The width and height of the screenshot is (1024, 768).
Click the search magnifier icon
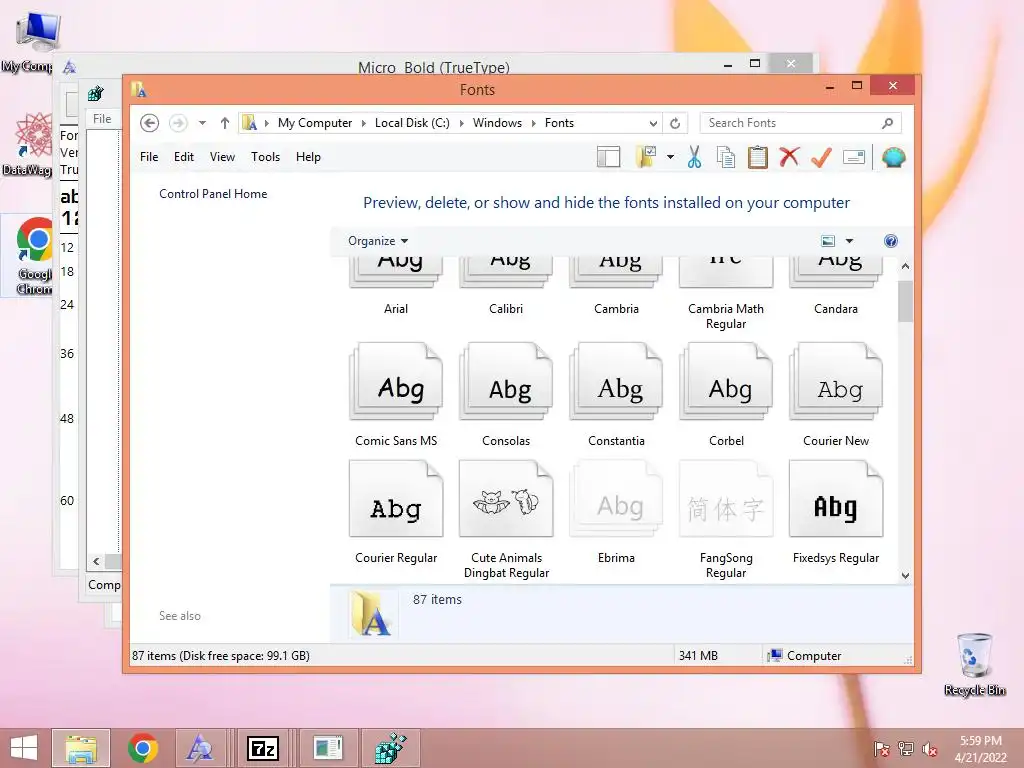888,123
